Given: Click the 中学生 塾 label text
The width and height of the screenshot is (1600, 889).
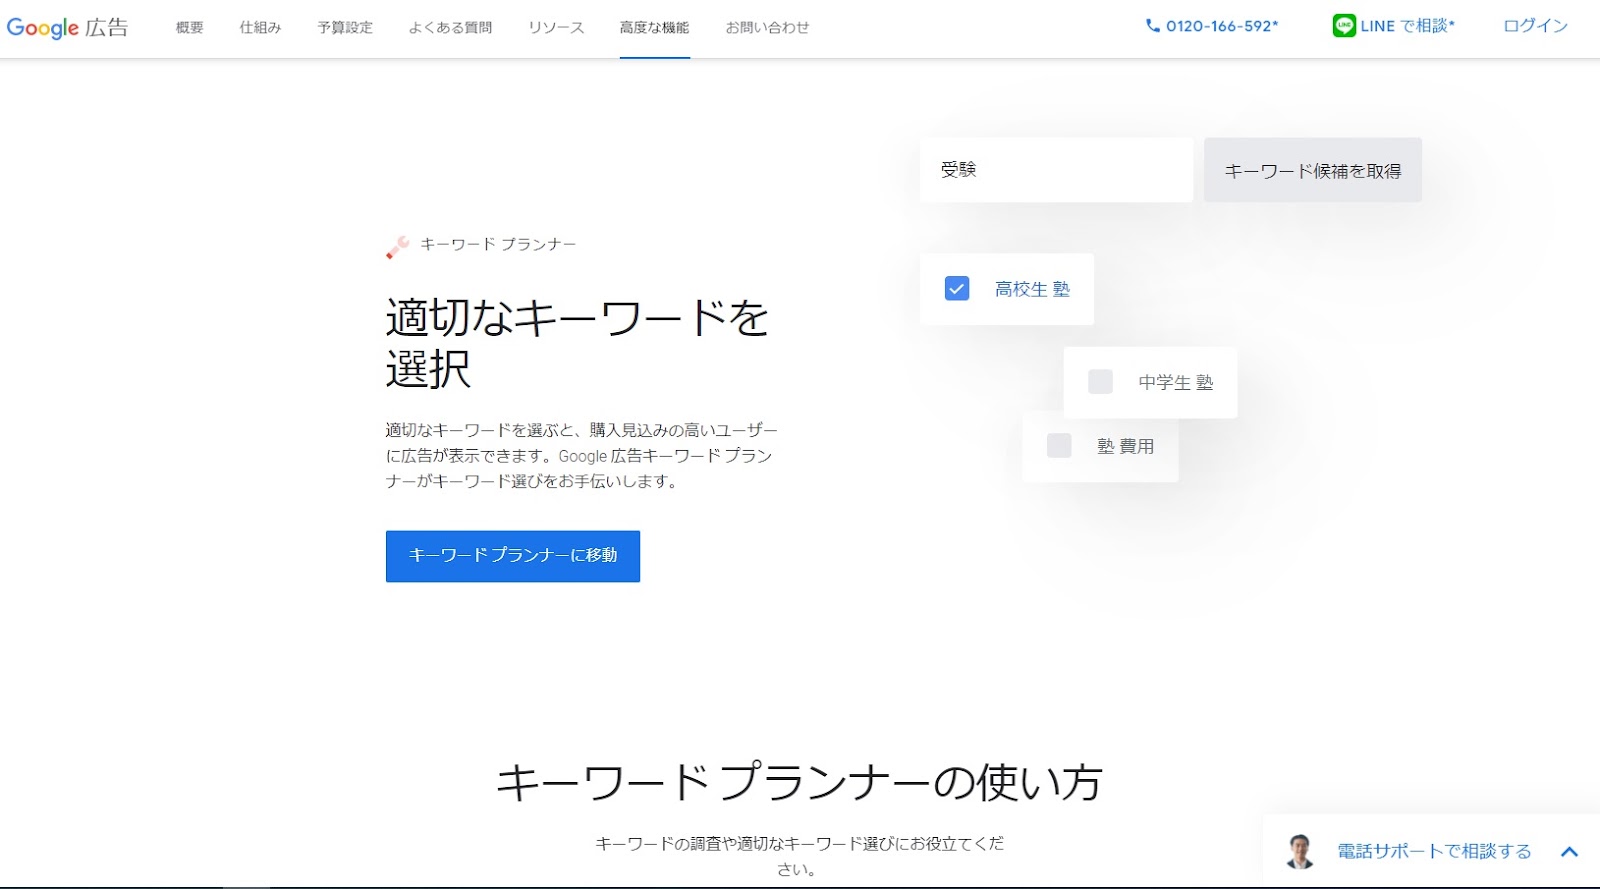Looking at the screenshot, I should [x=1175, y=382].
